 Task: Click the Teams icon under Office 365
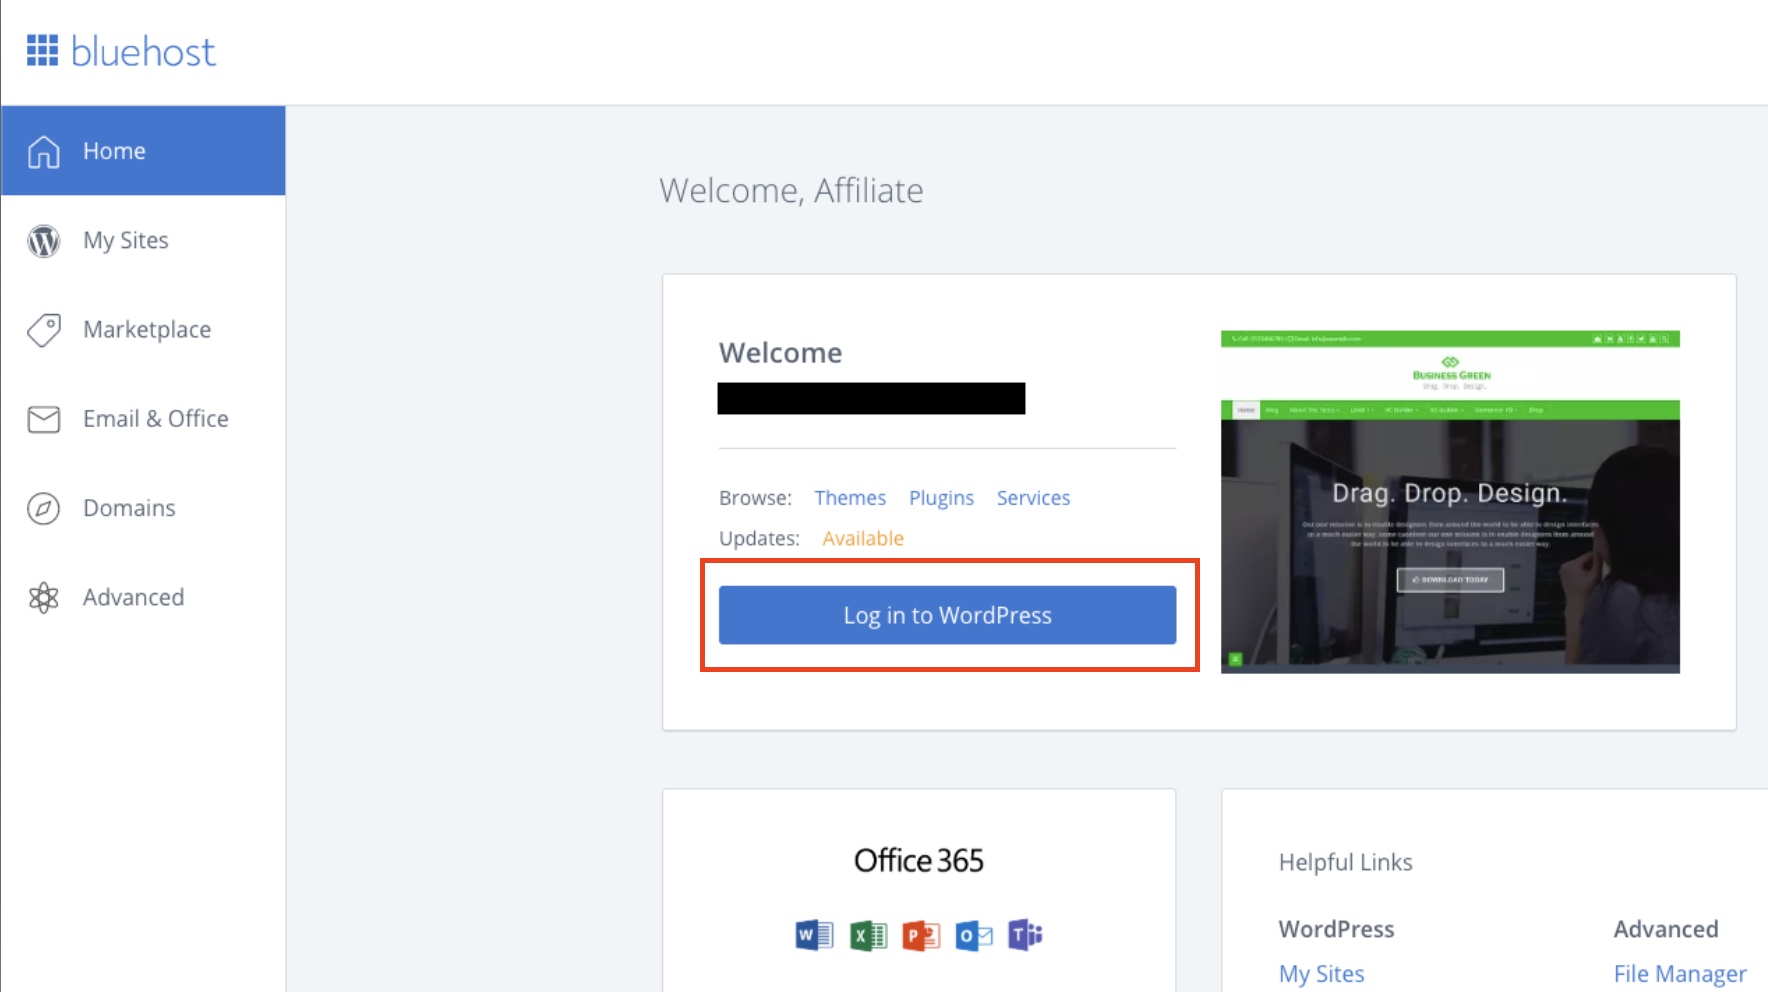[1025, 935]
